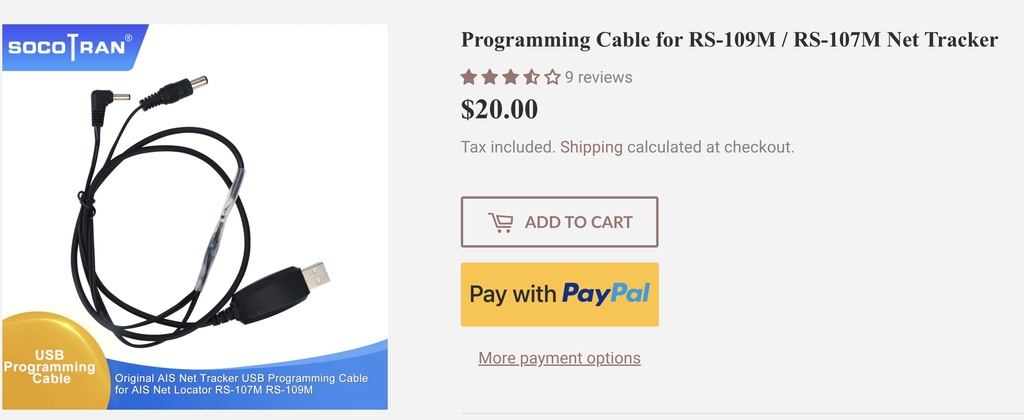The image size is (1024, 420).
Task: Click the Programming Cable product title
Action: (x=729, y=40)
